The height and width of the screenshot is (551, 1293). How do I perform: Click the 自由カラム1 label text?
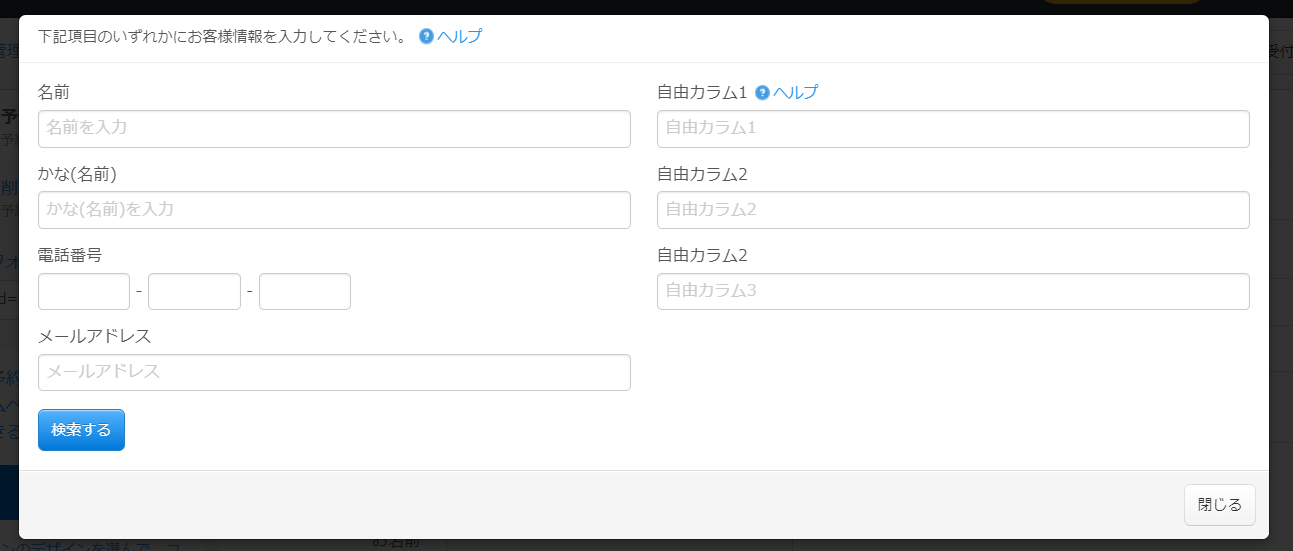coord(702,93)
